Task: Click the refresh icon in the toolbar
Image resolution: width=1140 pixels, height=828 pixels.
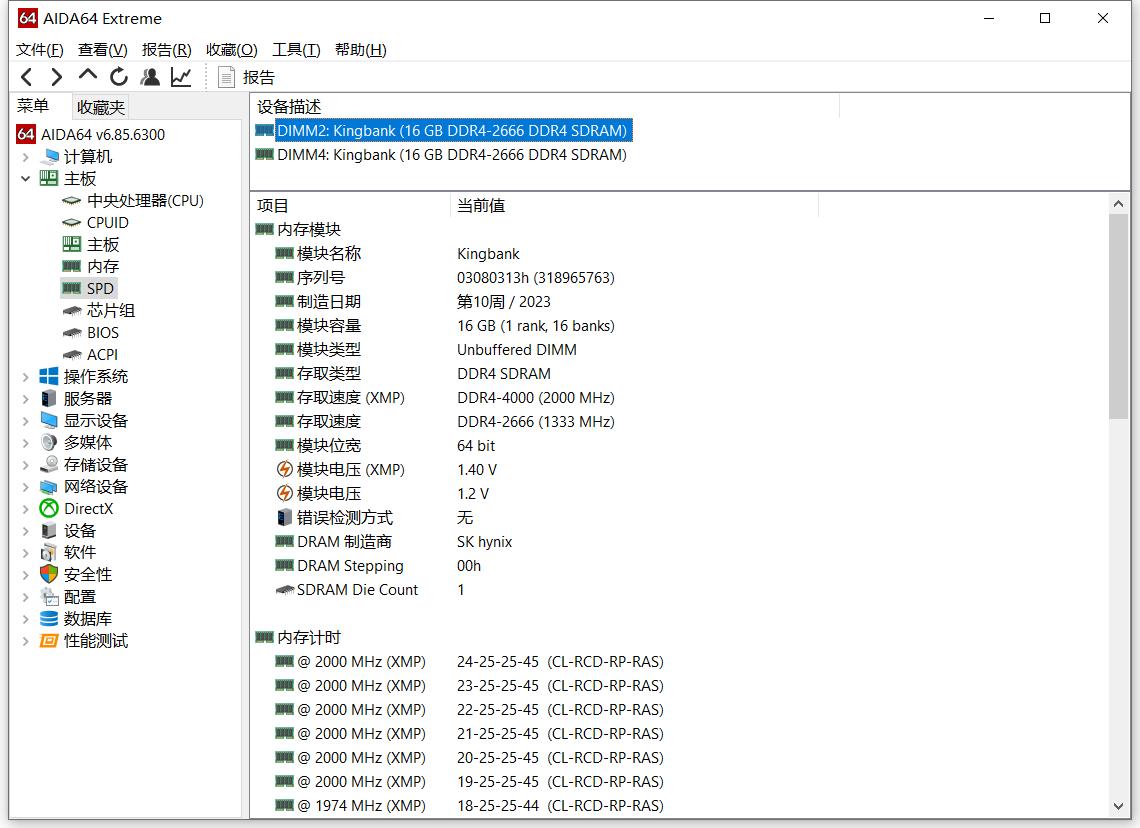Action: click(118, 76)
